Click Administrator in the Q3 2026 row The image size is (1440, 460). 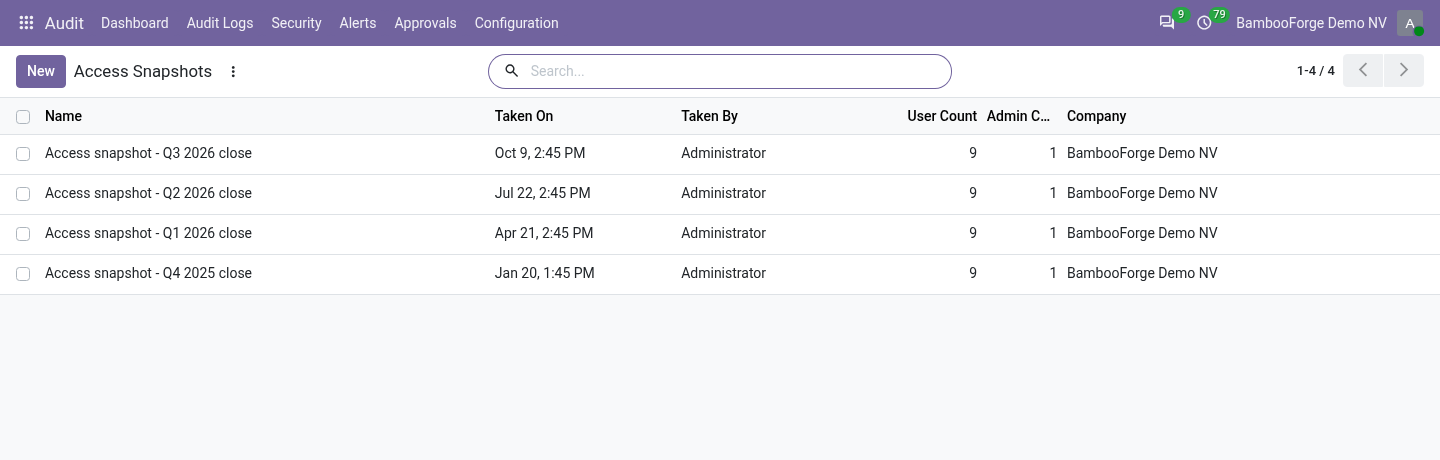[x=723, y=153]
